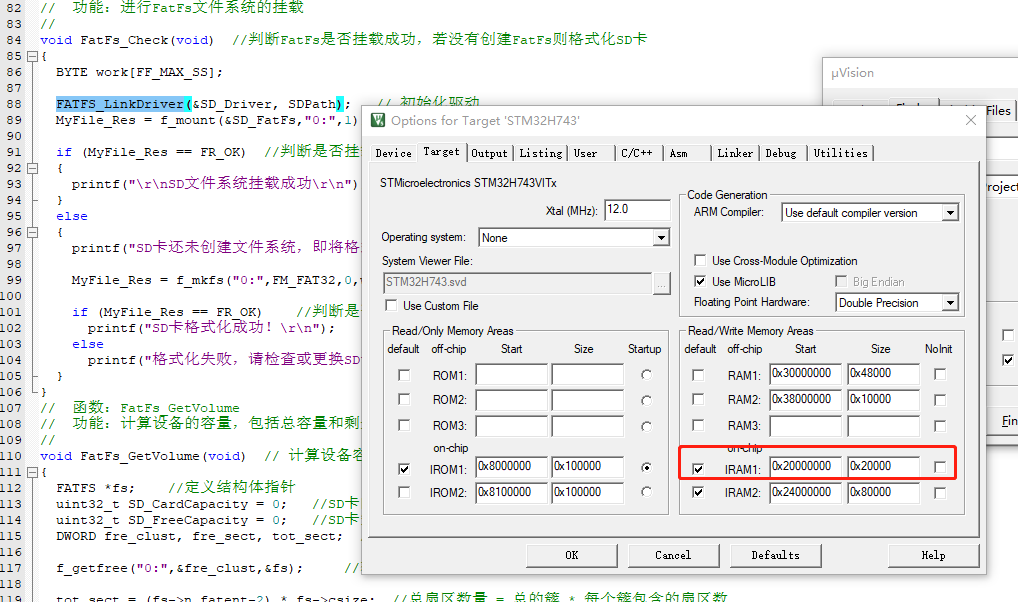The height and width of the screenshot is (602, 1018).
Task: Edit the IRAM2 Size field 0x80000
Action: (884, 492)
